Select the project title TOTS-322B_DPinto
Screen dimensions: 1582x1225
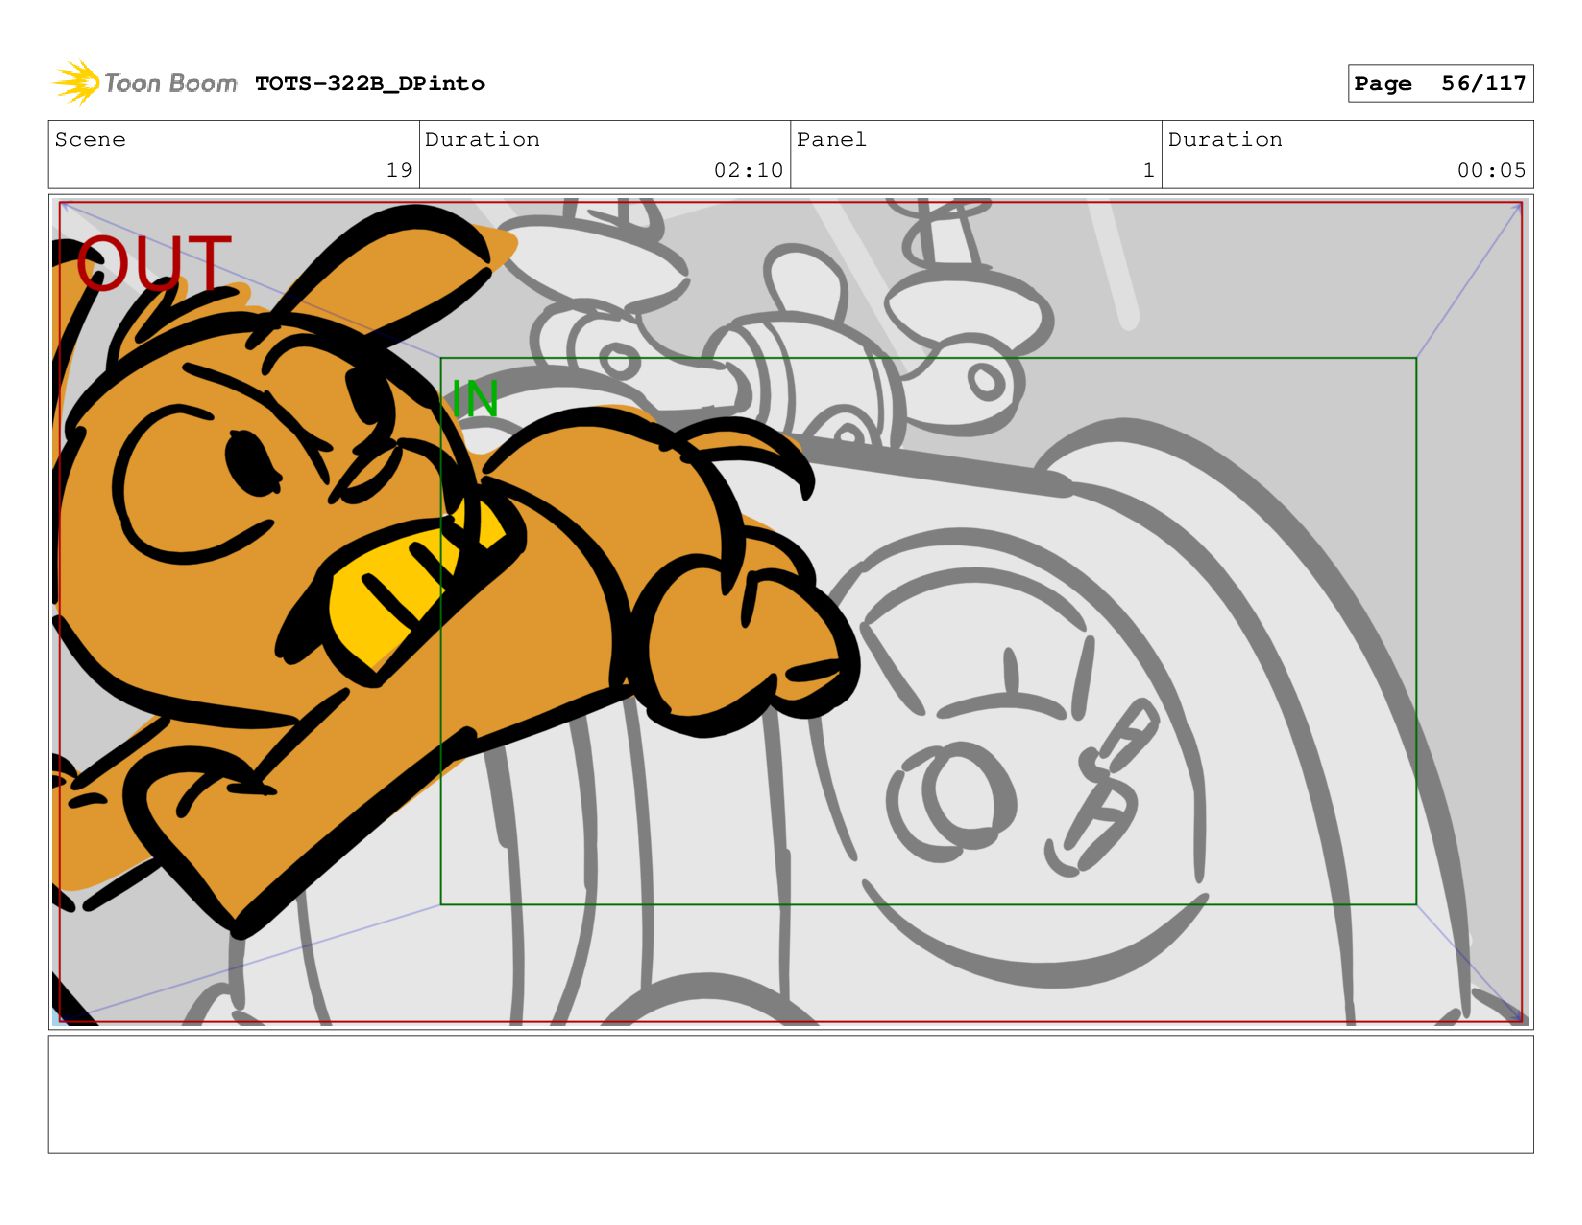(x=370, y=84)
